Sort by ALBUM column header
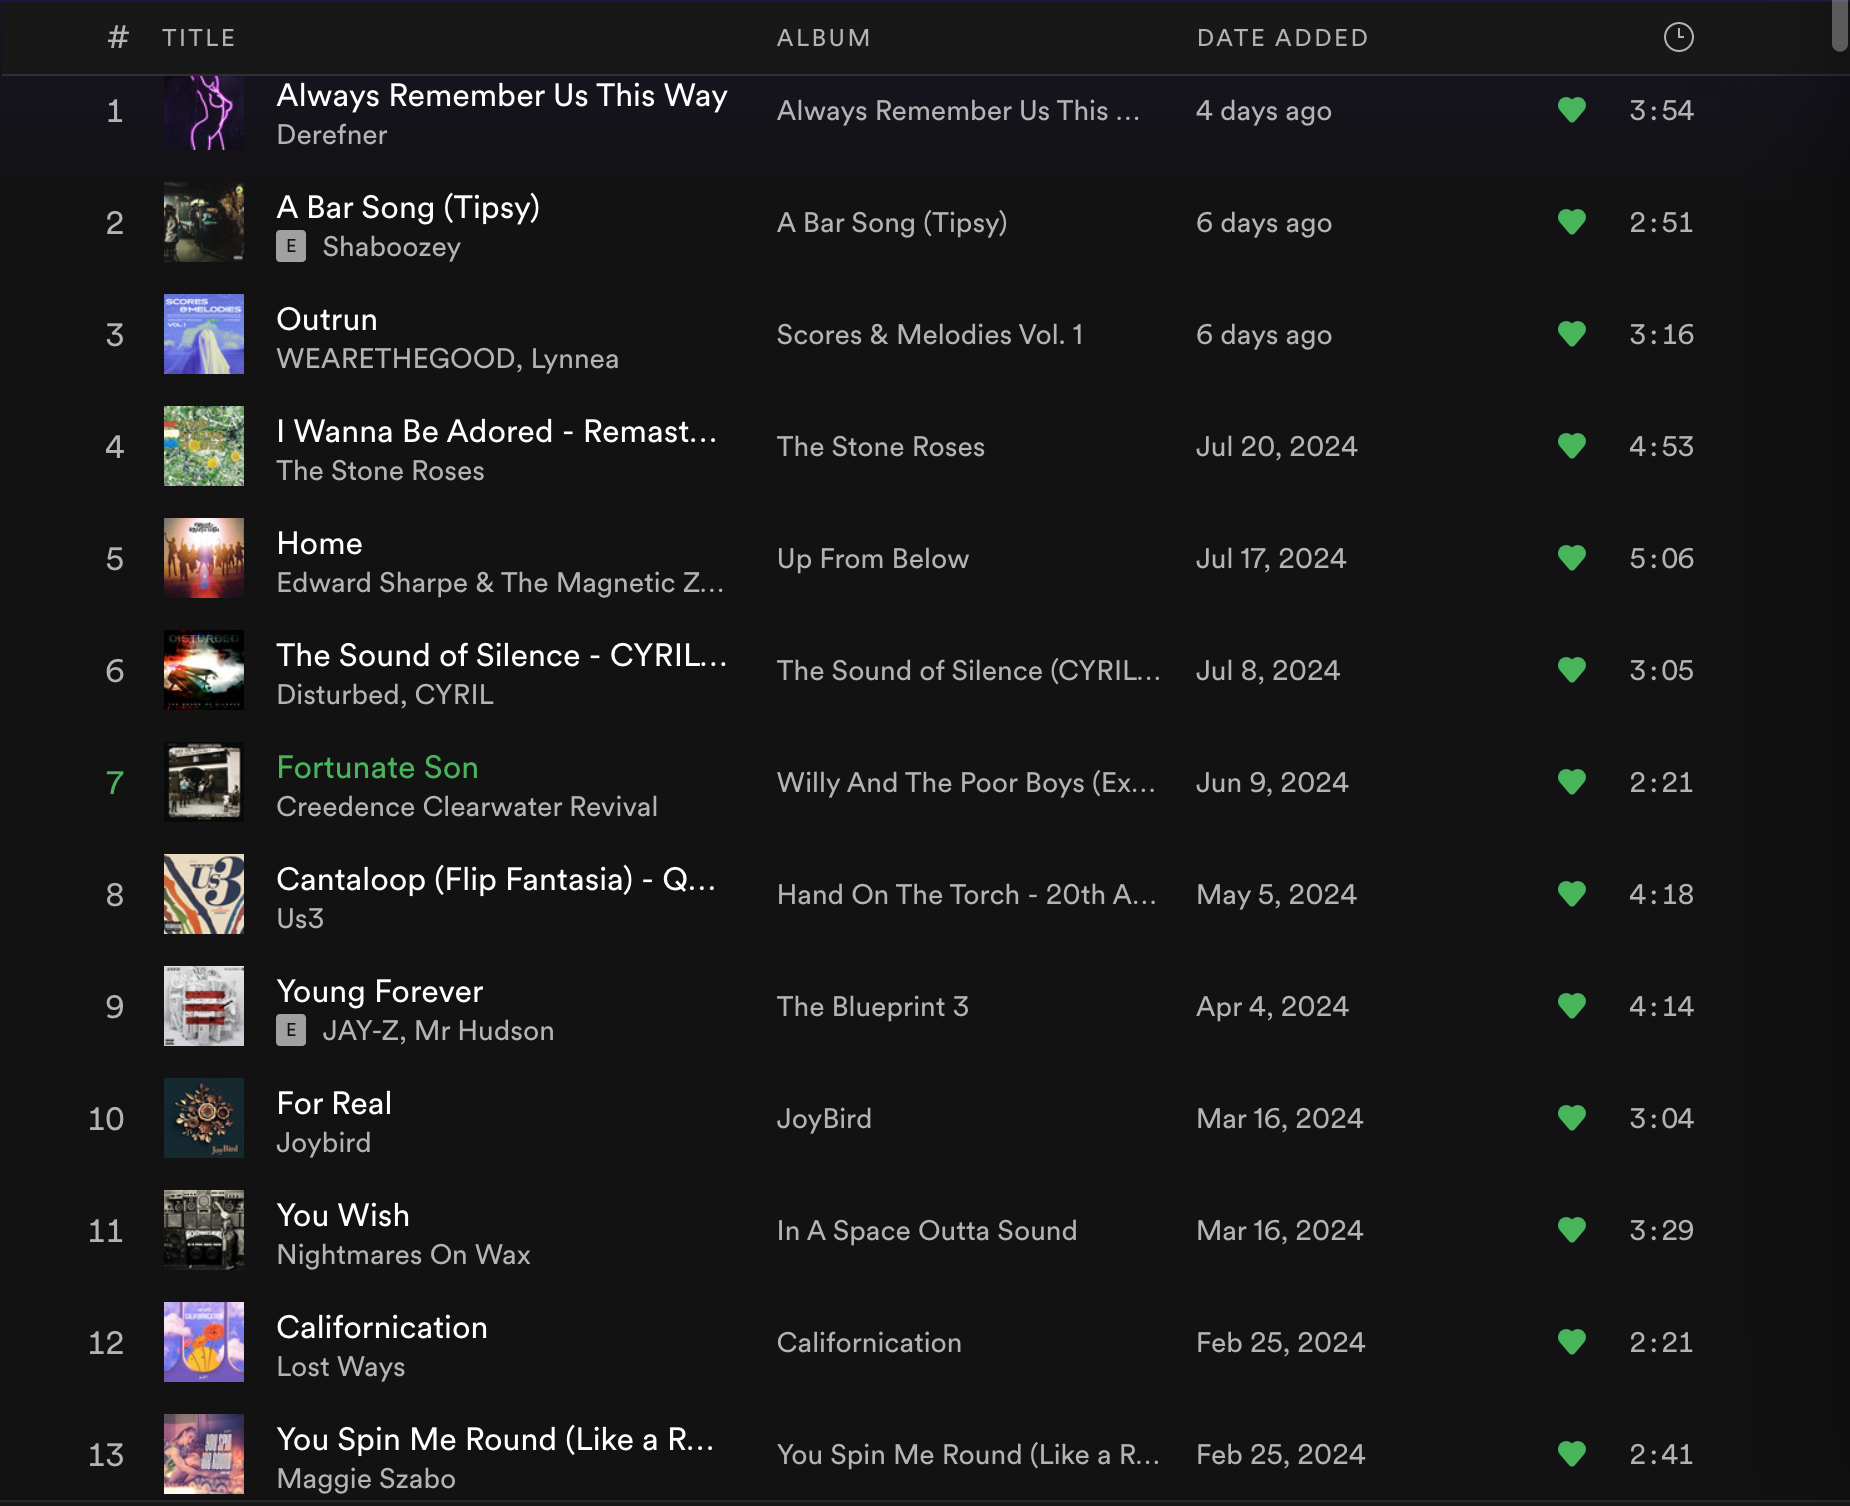 point(824,38)
